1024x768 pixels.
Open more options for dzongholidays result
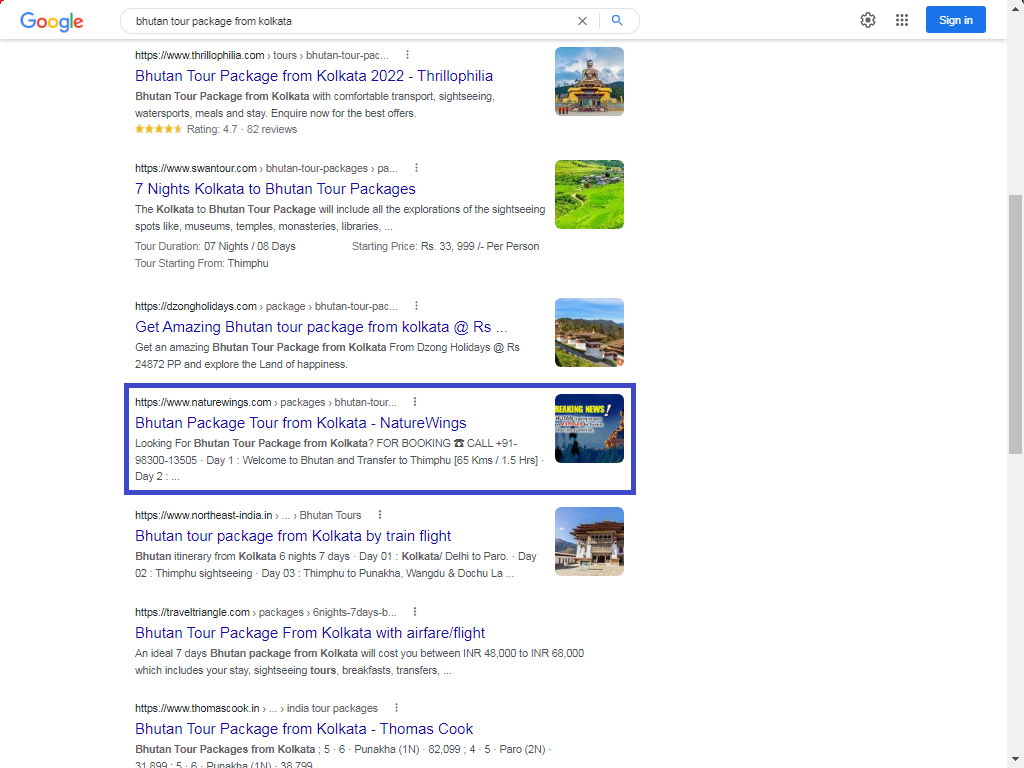pos(417,306)
